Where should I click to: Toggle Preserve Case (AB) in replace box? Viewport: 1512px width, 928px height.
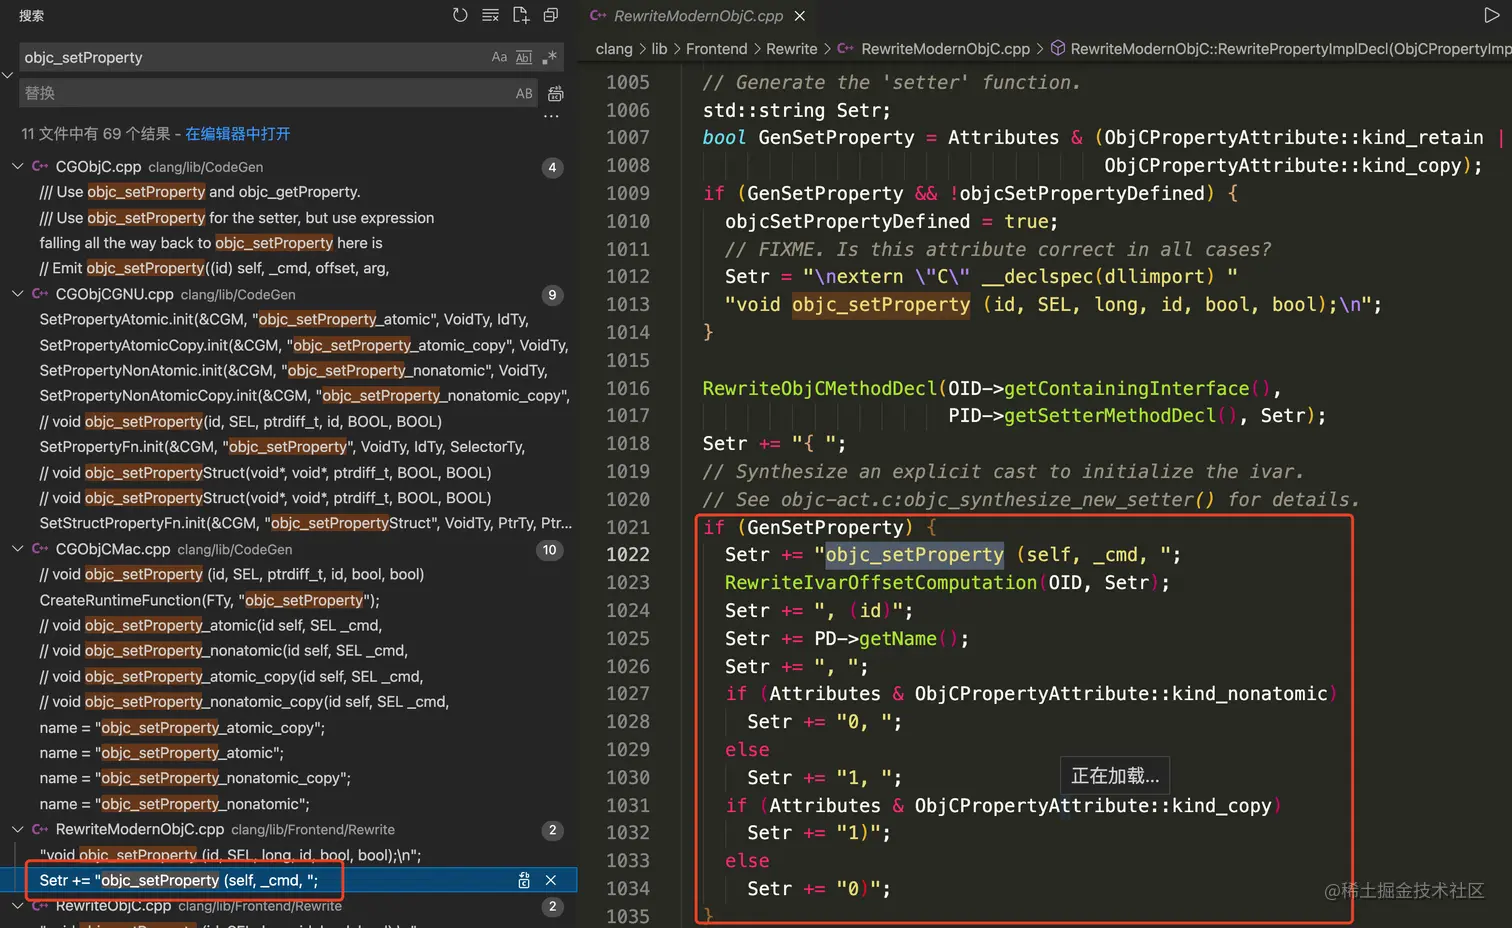click(x=524, y=93)
